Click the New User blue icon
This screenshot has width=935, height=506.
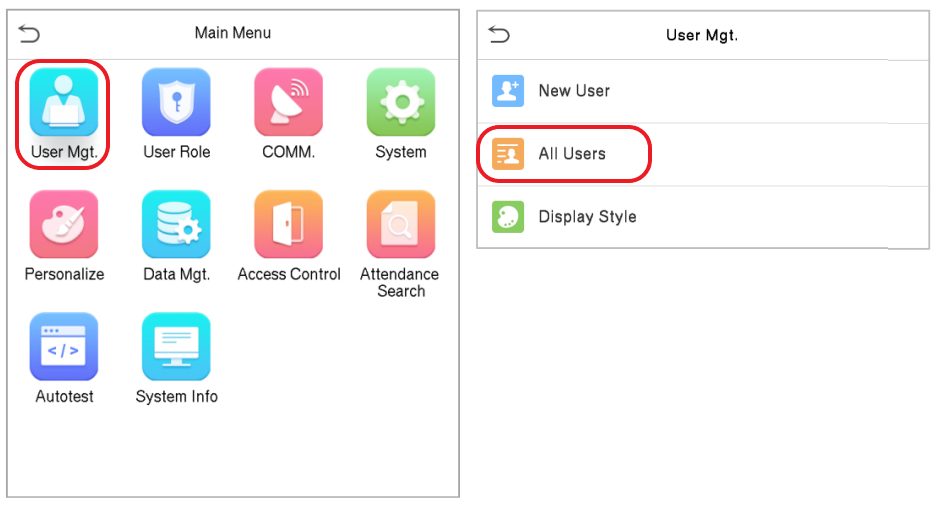(508, 91)
